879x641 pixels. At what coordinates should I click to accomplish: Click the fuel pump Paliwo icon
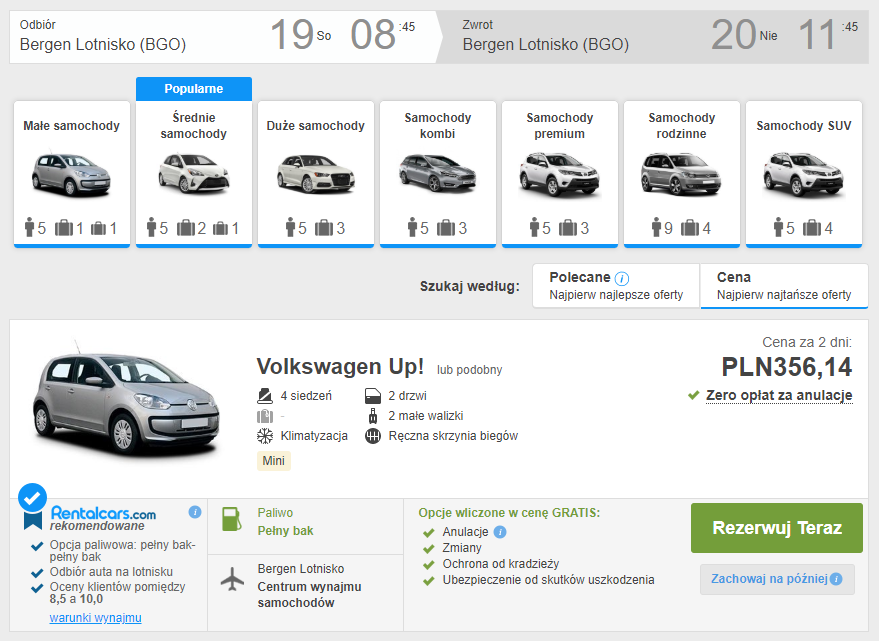click(x=232, y=519)
